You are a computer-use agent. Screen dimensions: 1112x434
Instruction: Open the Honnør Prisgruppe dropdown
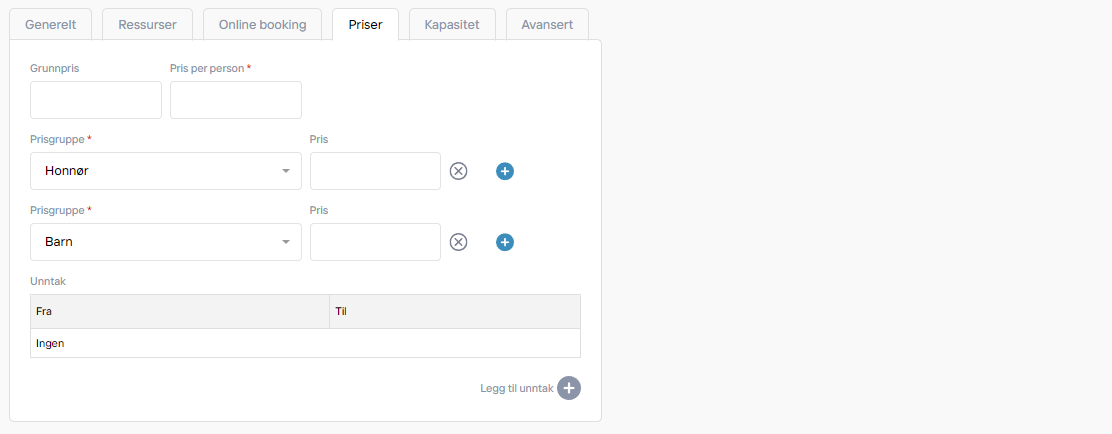pos(165,171)
